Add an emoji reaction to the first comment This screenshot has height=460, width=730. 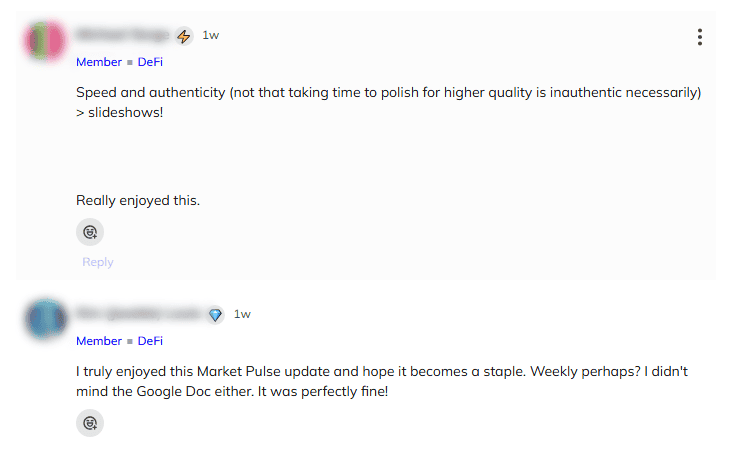click(x=90, y=232)
